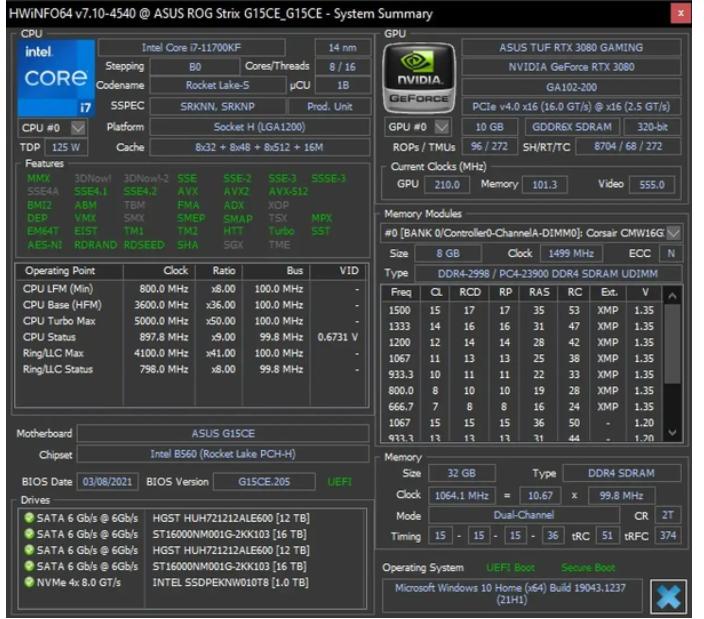Click the total memory size 32 GB field
Image resolution: width=704 pixels, height=619 pixels.
(462, 474)
